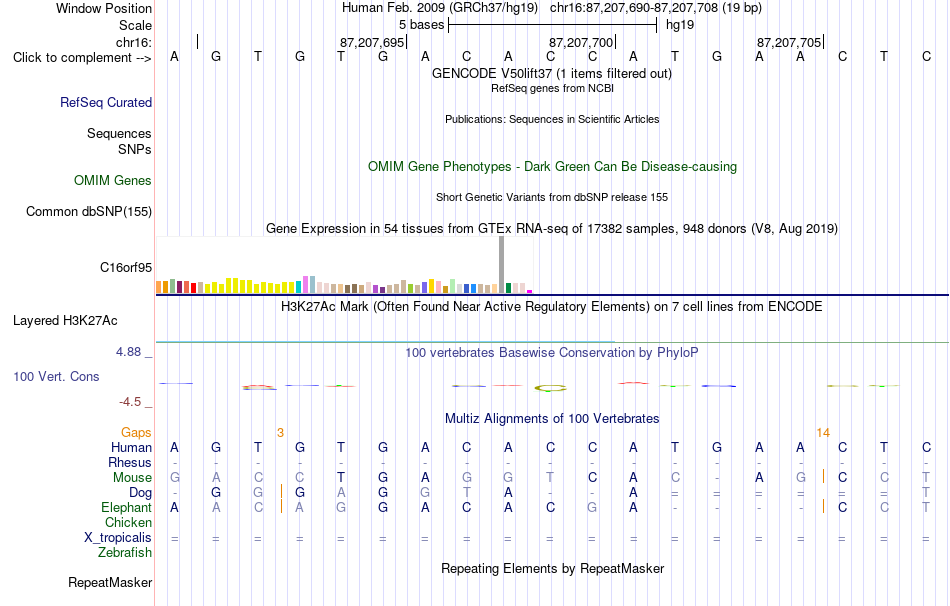This screenshot has width=950, height=606.
Task: Click the X_tropicalis species label
Action: point(118,538)
